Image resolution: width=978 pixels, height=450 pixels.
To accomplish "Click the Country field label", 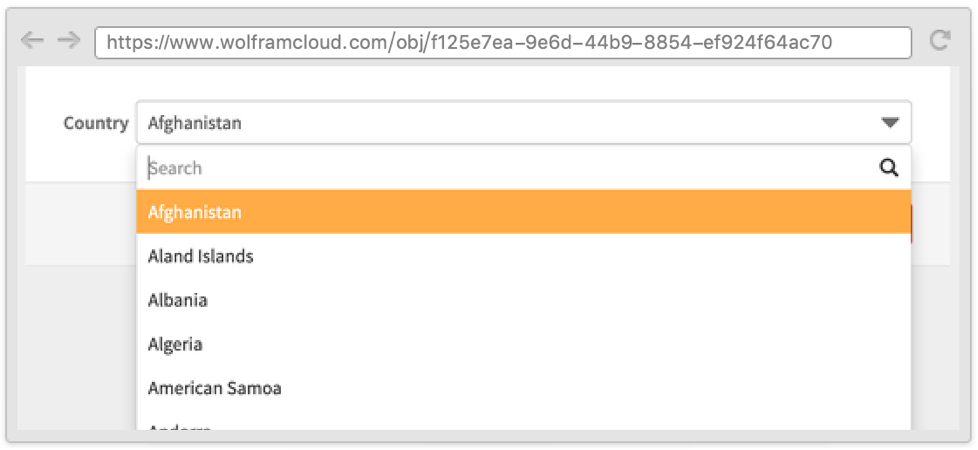I will pos(96,123).
